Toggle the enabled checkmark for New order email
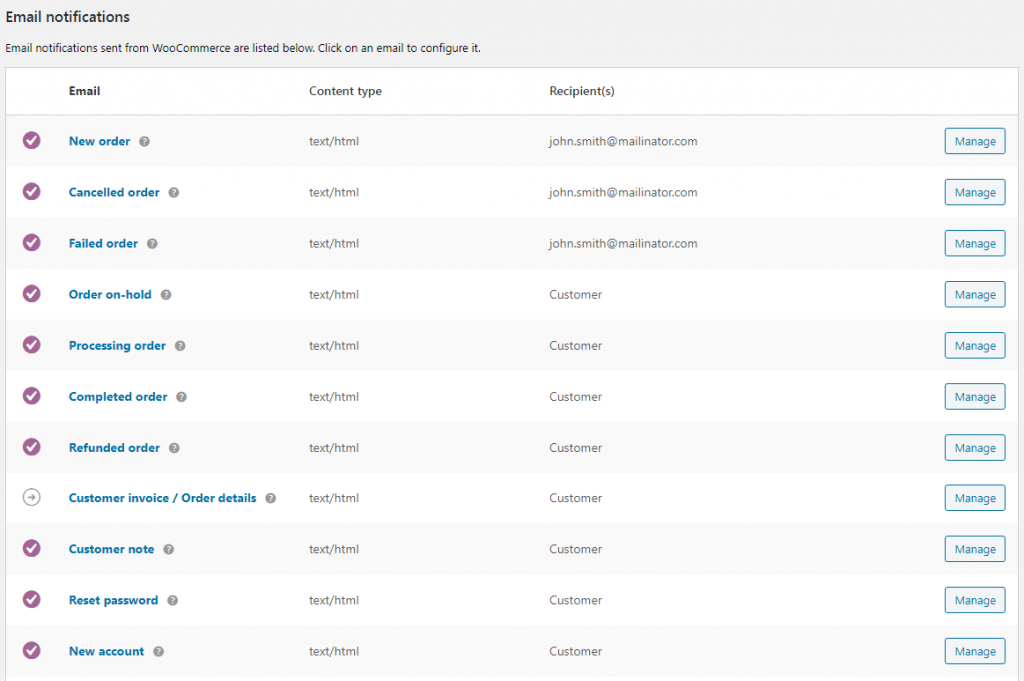Screen dimensions: 1024x681 coord(31,141)
